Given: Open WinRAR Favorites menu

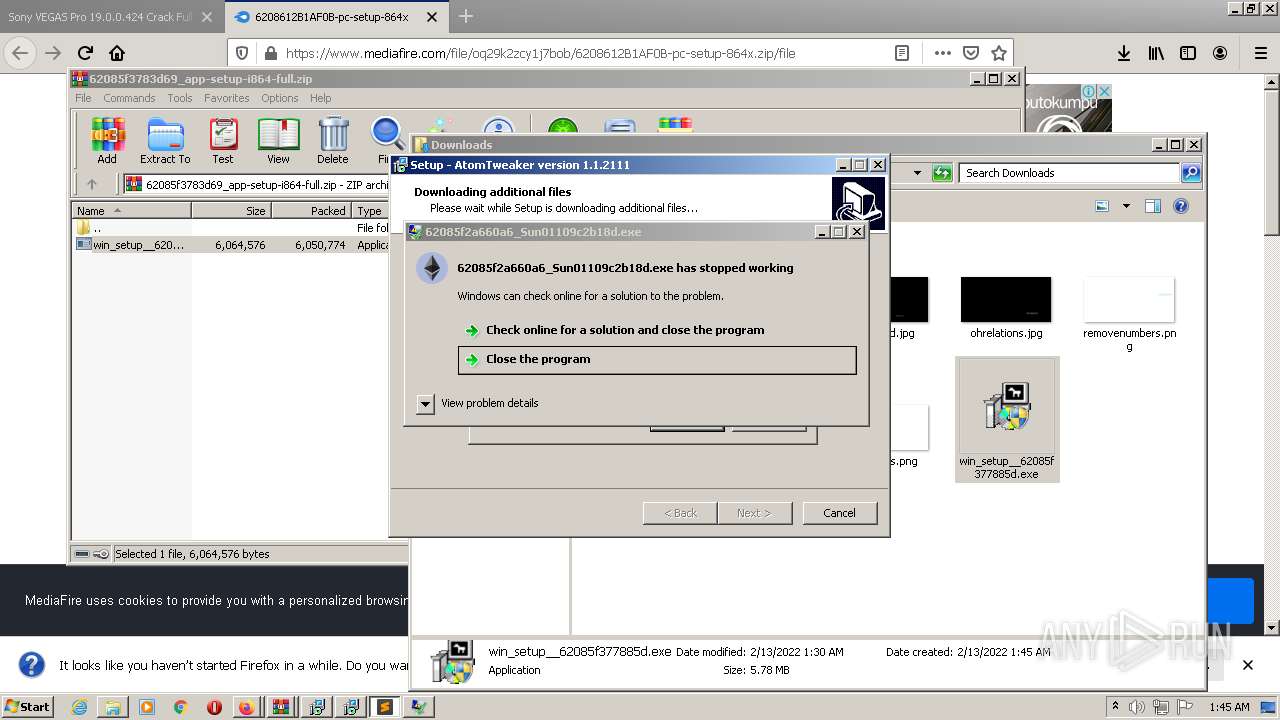Looking at the screenshot, I should (x=227, y=98).
